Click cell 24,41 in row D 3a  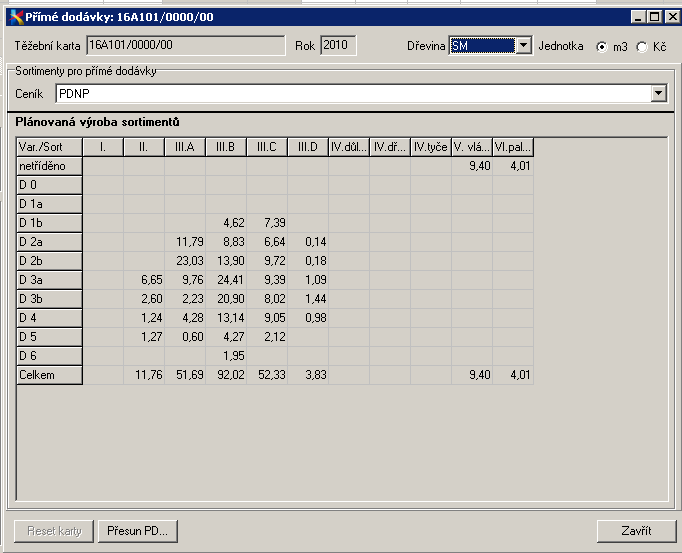[226, 280]
